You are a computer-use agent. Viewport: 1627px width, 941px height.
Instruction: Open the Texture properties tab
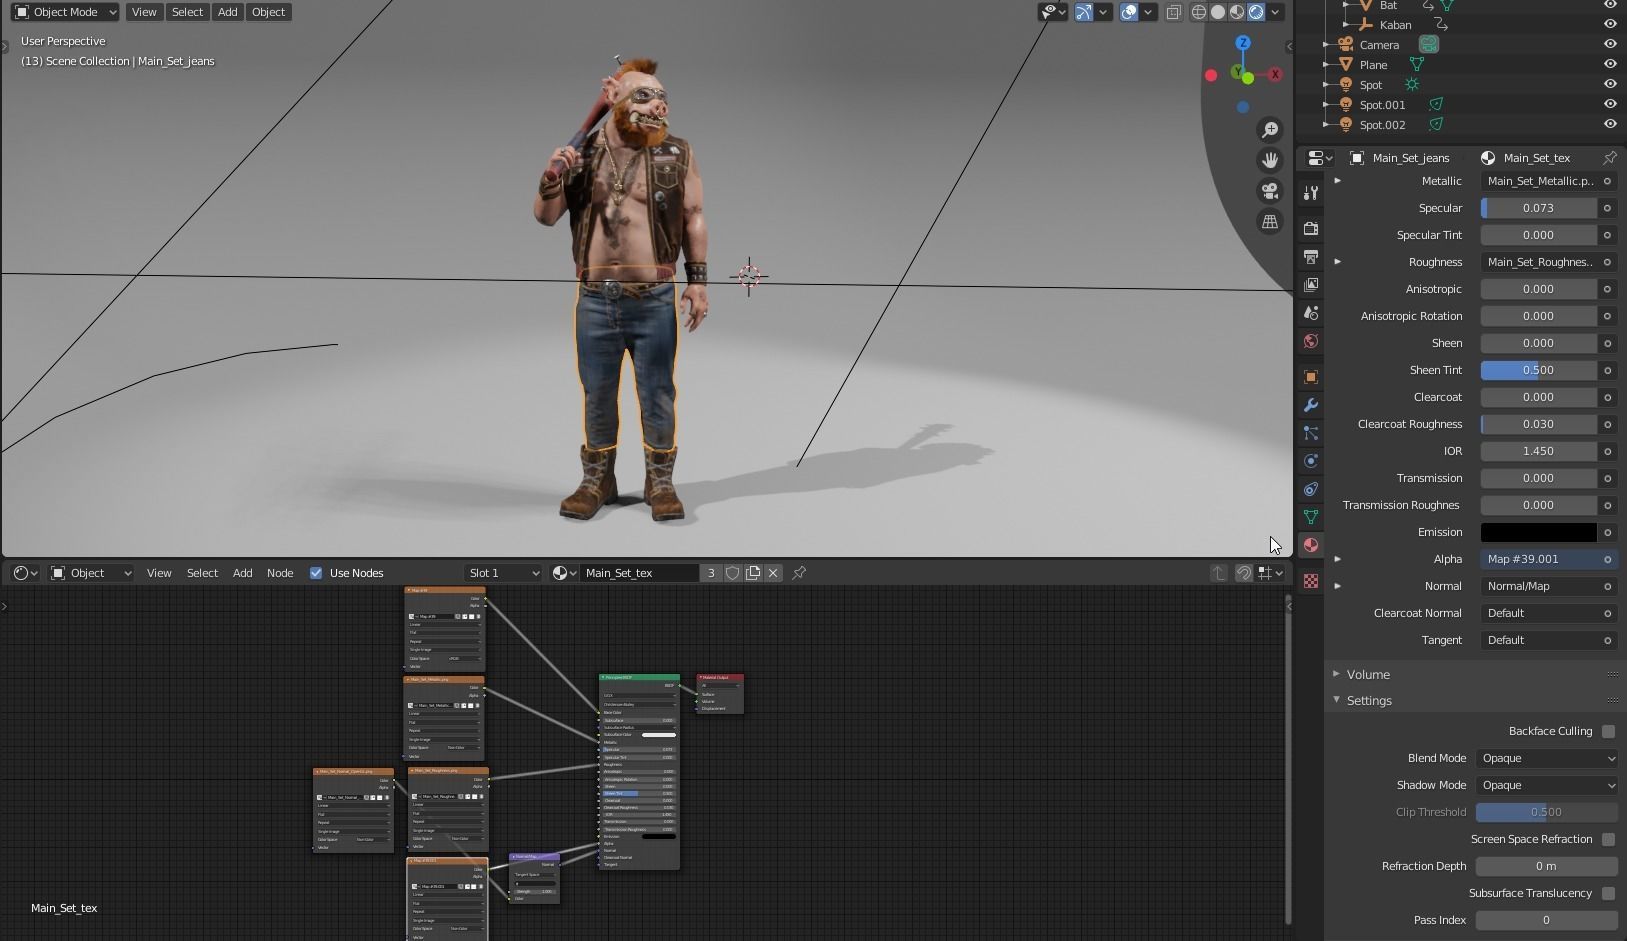pos(1311,581)
